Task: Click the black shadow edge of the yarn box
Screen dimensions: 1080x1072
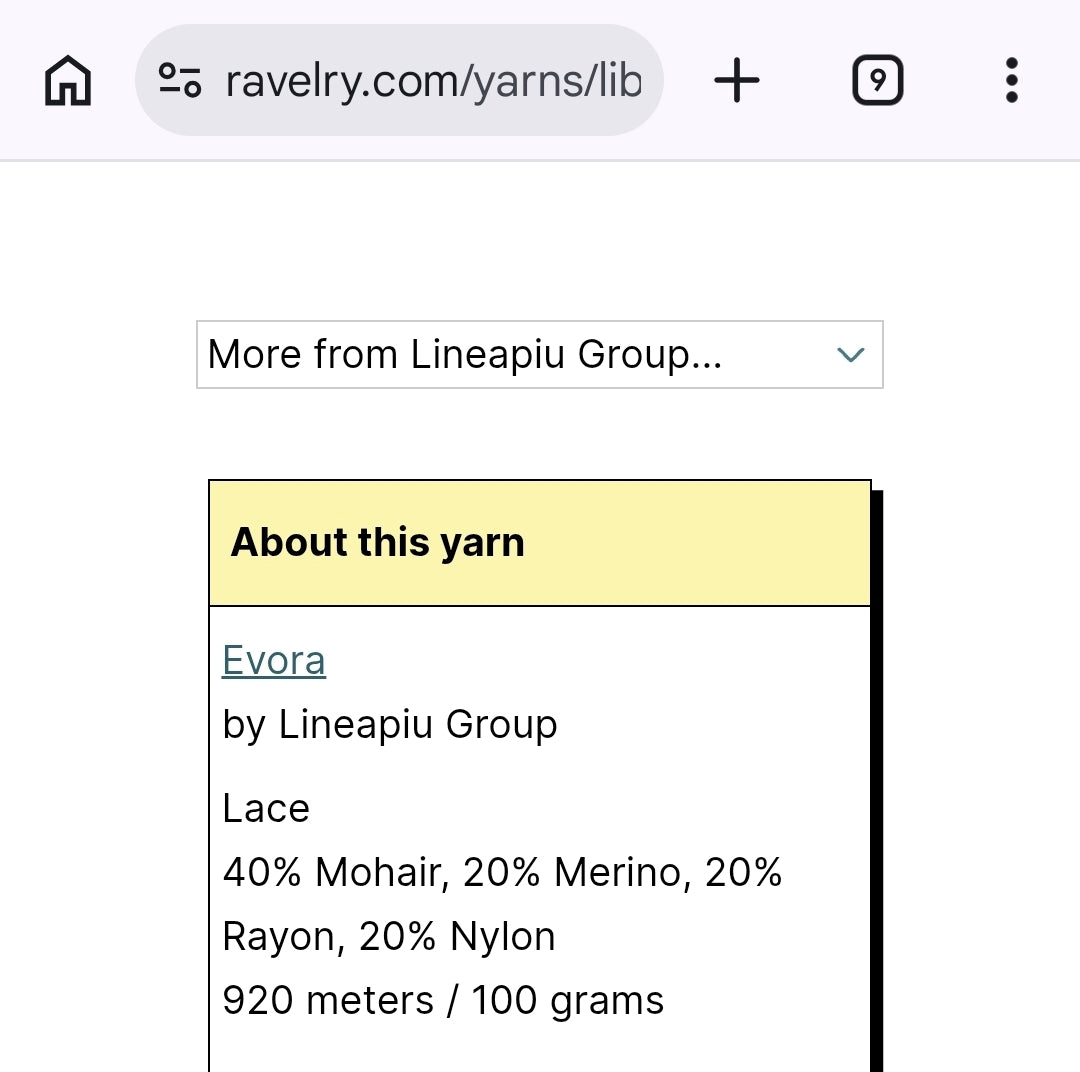Action: (877, 780)
